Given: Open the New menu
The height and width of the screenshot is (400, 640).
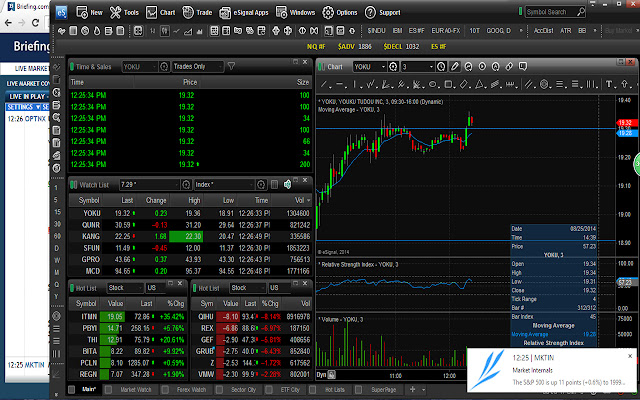Looking at the screenshot, I should (x=89, y=12).
